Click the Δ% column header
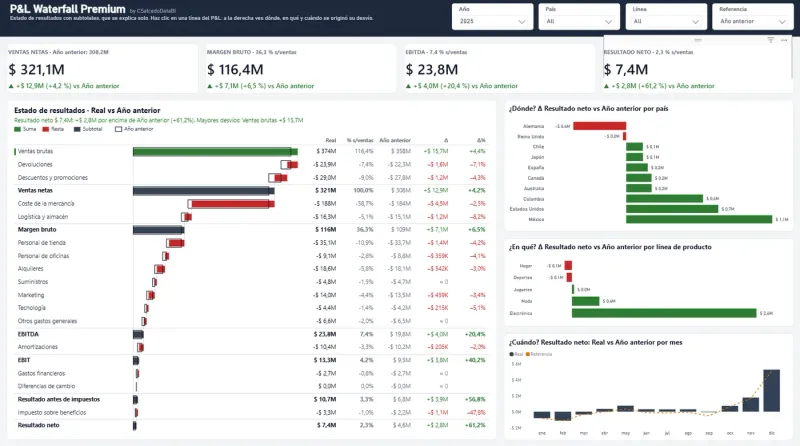Viewport: 800px width, 446px height. (x=481, y=140)
